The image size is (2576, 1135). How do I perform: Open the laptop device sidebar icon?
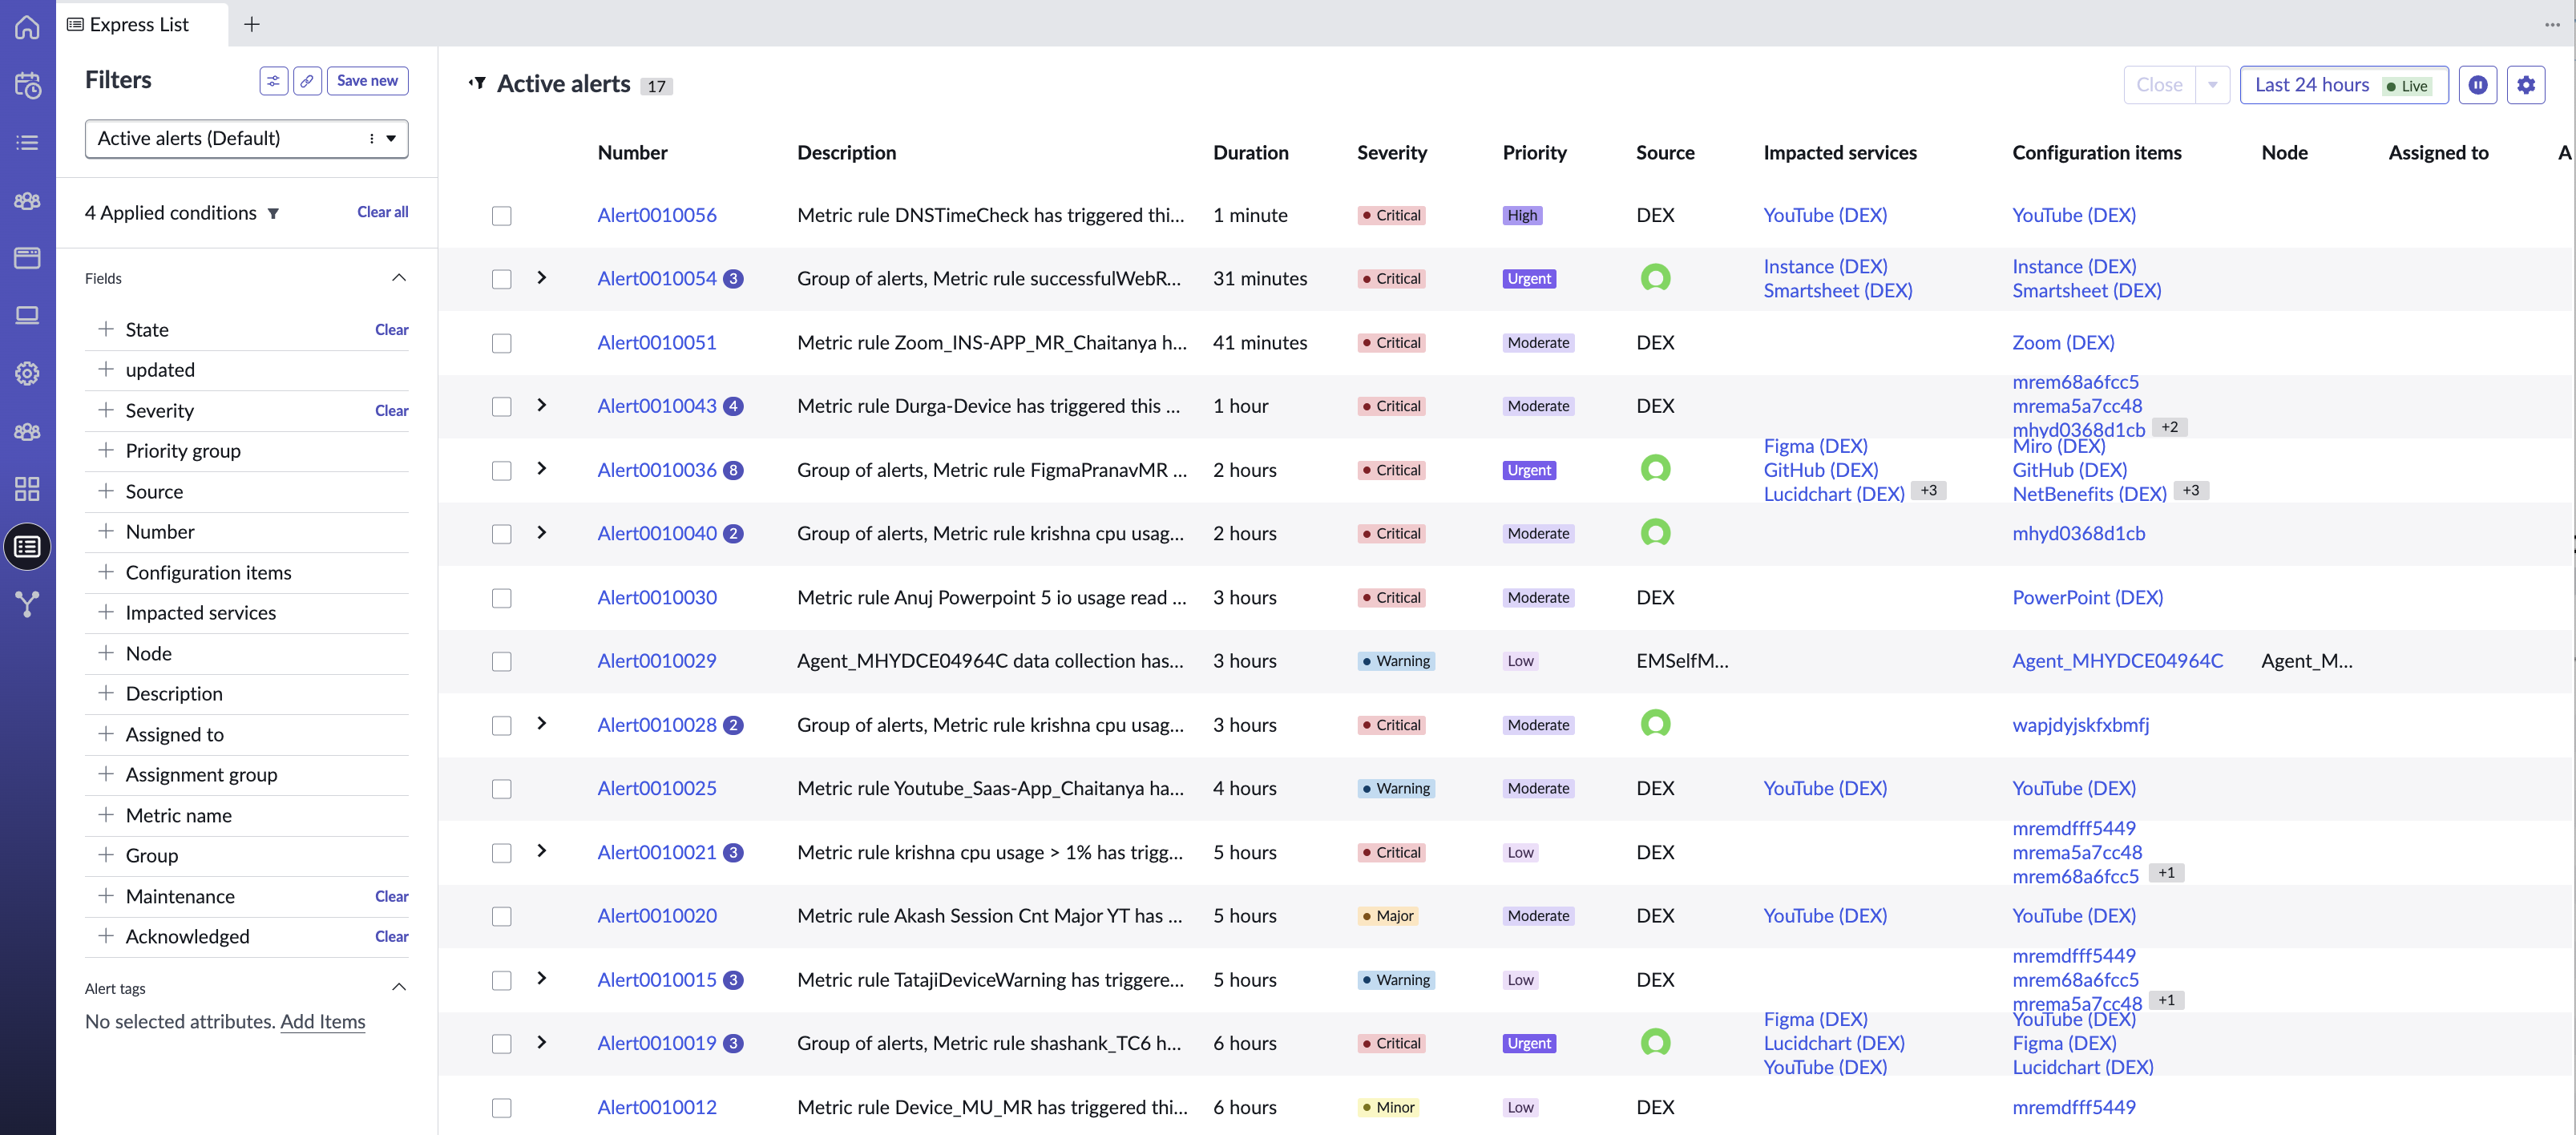[x=27, y=316]
